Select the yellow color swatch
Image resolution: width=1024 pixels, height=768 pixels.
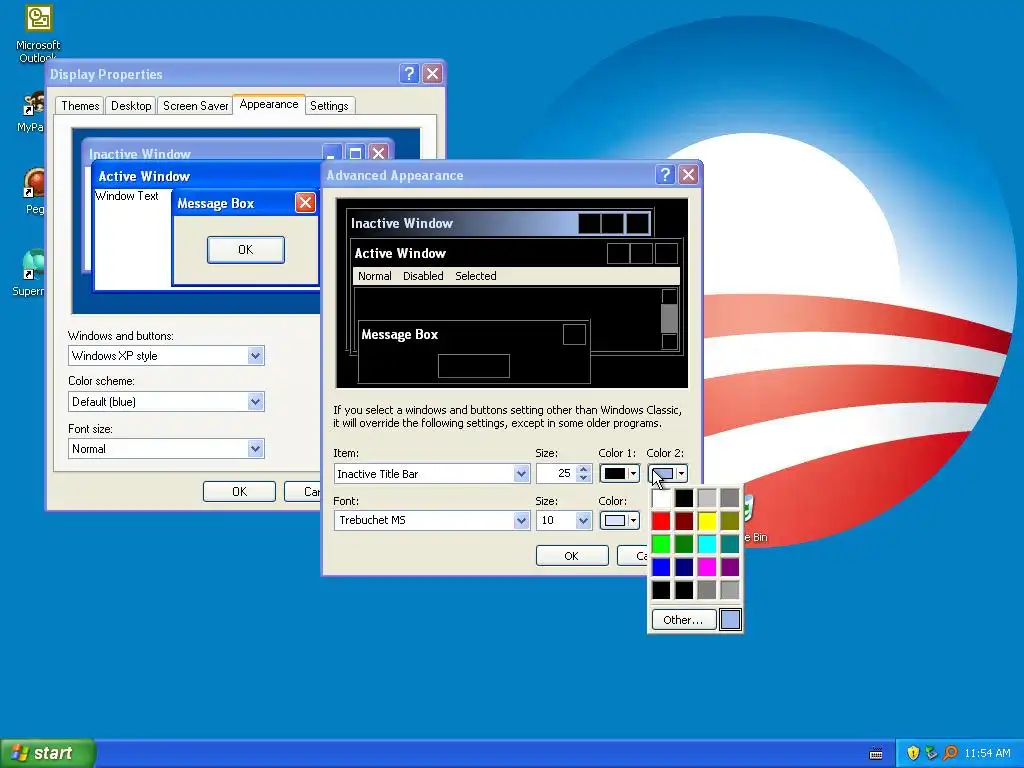tap(707, 521)
